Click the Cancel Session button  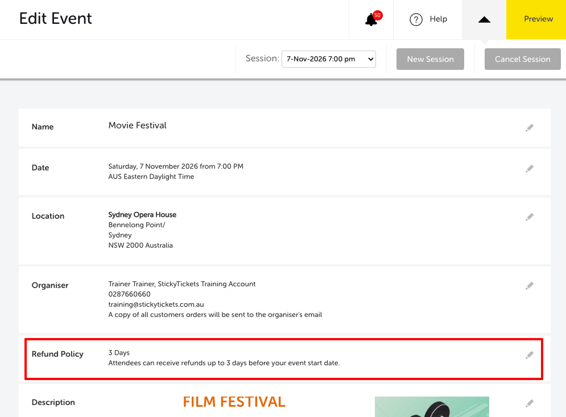[x=522, y=59]
